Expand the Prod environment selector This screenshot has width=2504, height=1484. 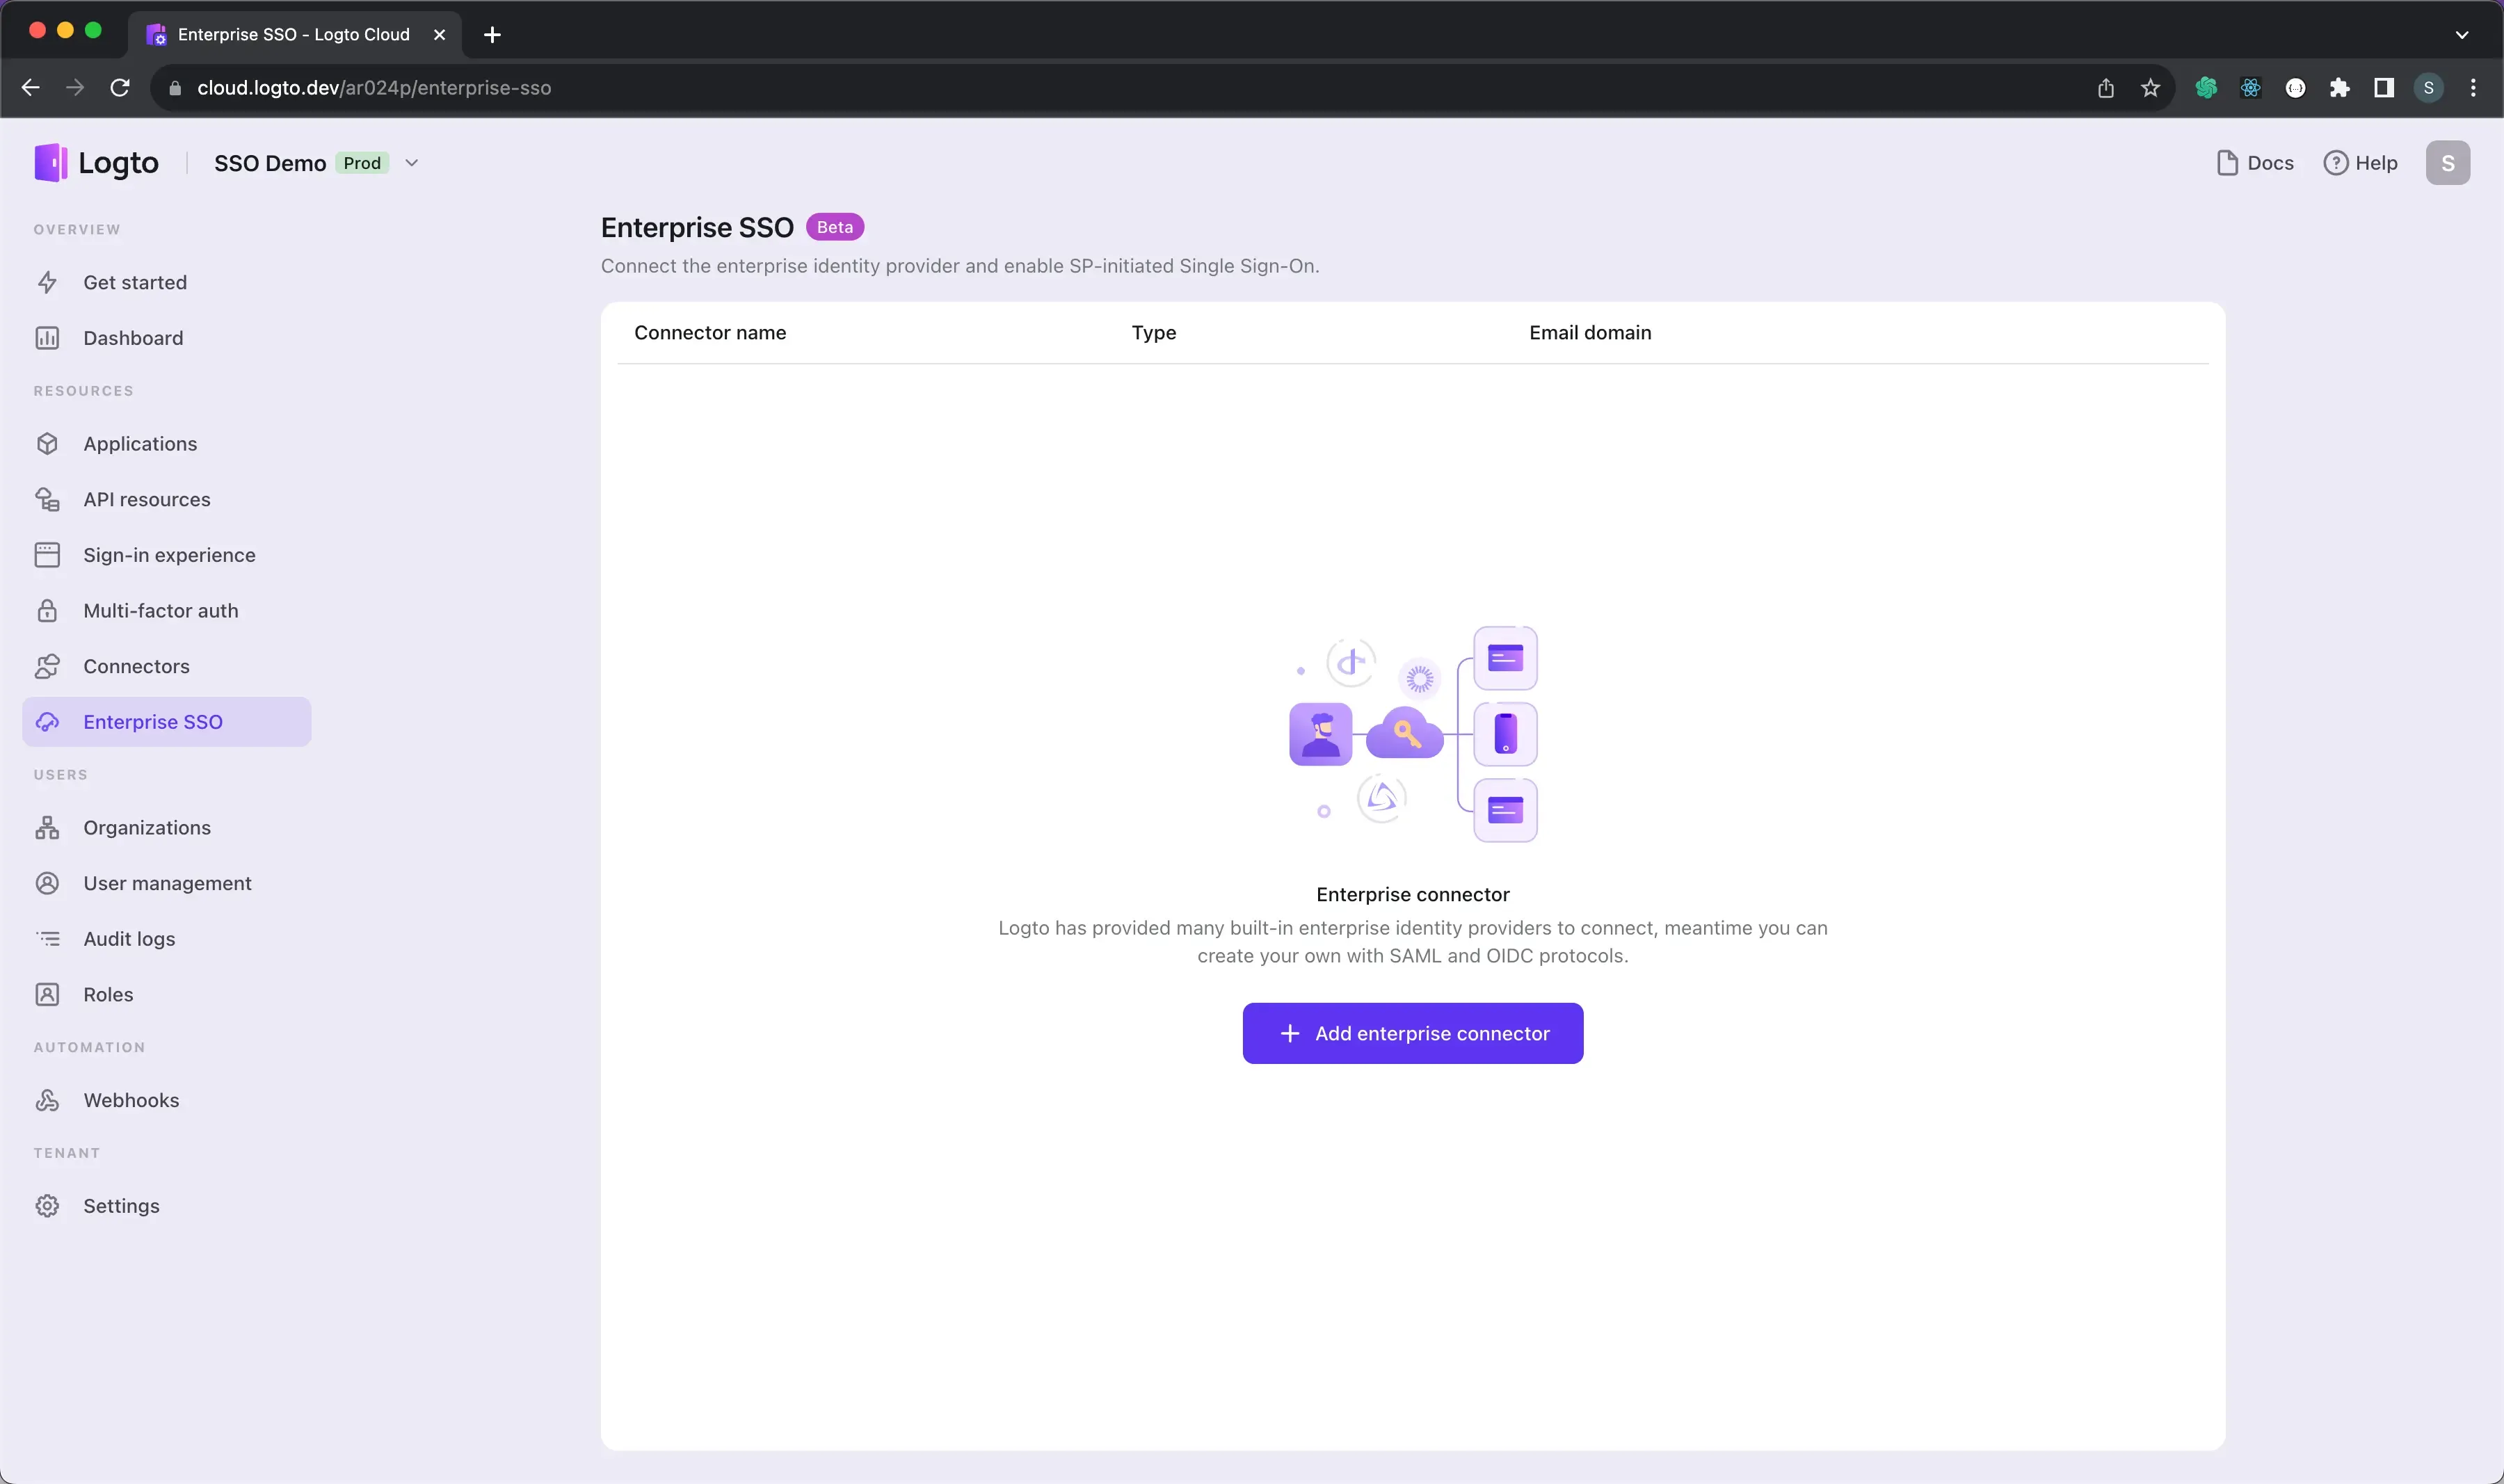click(412, 163)
